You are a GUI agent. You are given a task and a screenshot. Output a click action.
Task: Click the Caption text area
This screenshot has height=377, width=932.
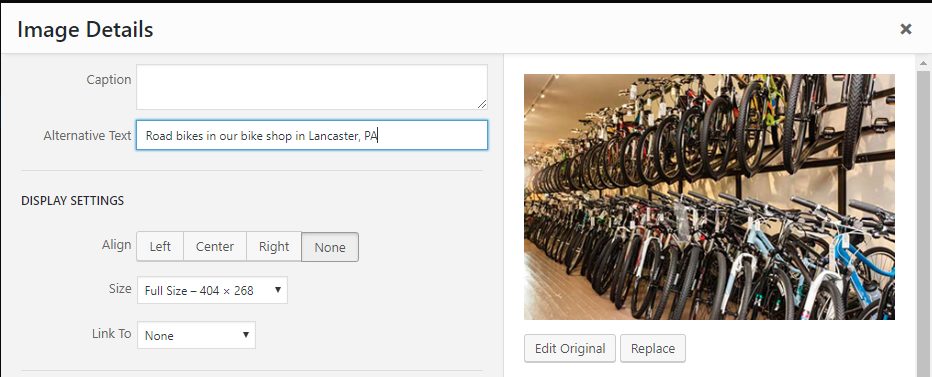pyautogui.click(x=311, y=87)
